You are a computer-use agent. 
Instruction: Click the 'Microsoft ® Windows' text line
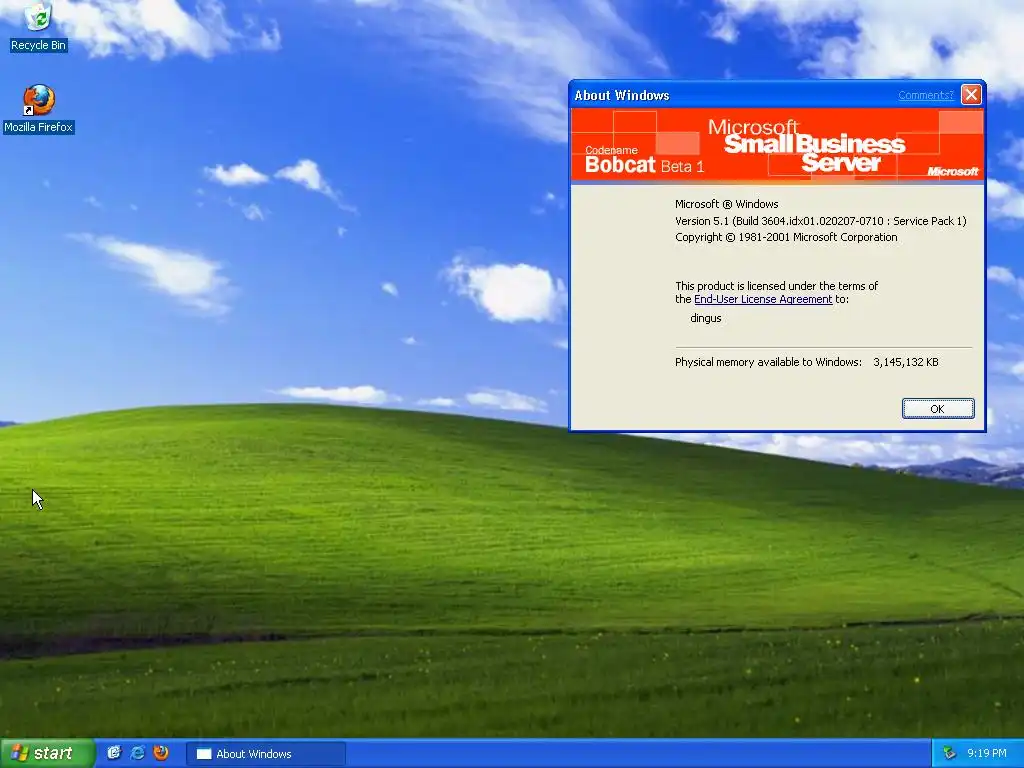[x=727, y=204]
